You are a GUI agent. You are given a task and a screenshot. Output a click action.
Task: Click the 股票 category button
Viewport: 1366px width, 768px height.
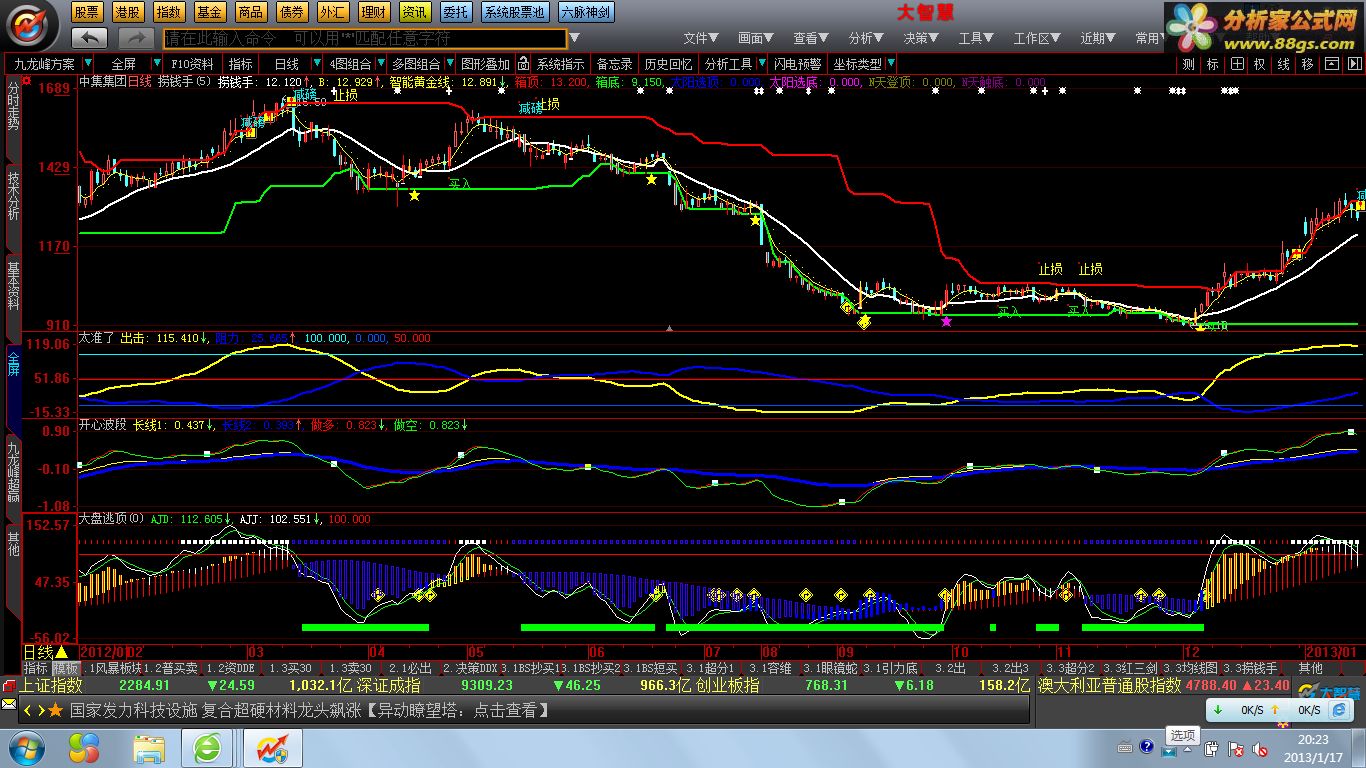(87, 12)
